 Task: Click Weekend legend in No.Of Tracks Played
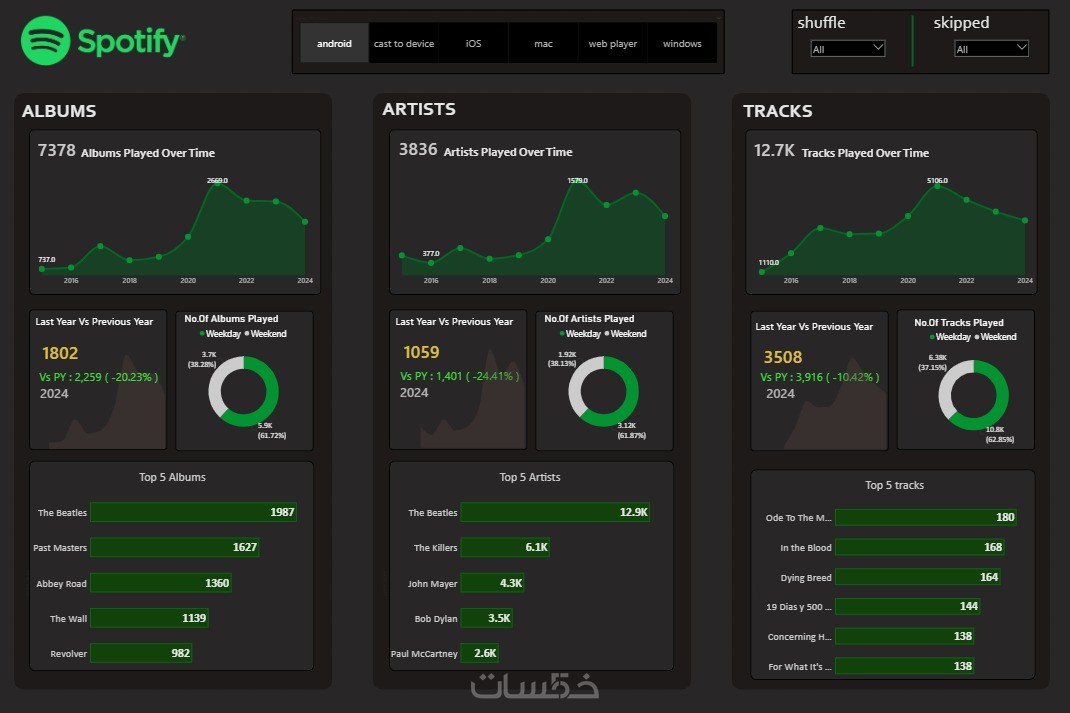[x=996, y=336]
